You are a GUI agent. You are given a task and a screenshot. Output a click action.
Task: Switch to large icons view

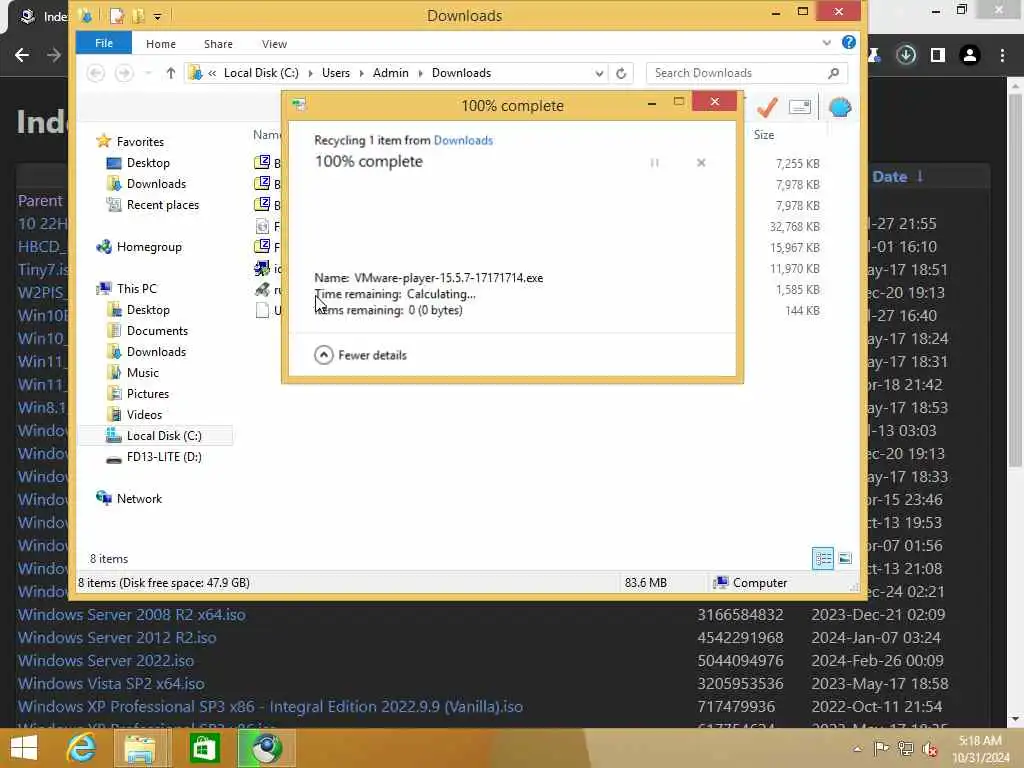(x=845, y=558)
